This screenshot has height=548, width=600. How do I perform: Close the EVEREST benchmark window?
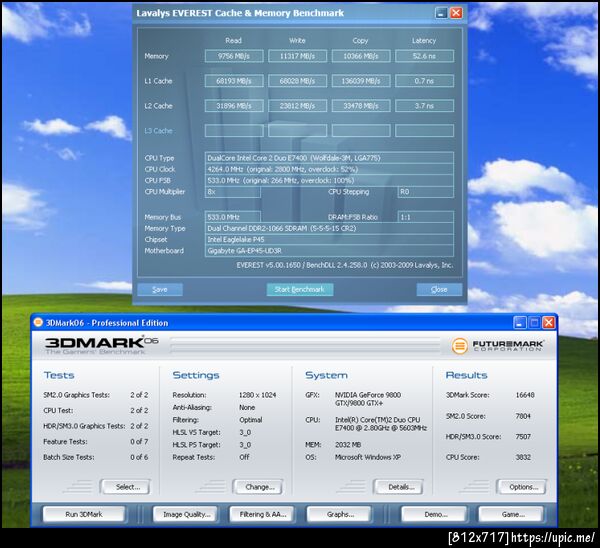456,13
